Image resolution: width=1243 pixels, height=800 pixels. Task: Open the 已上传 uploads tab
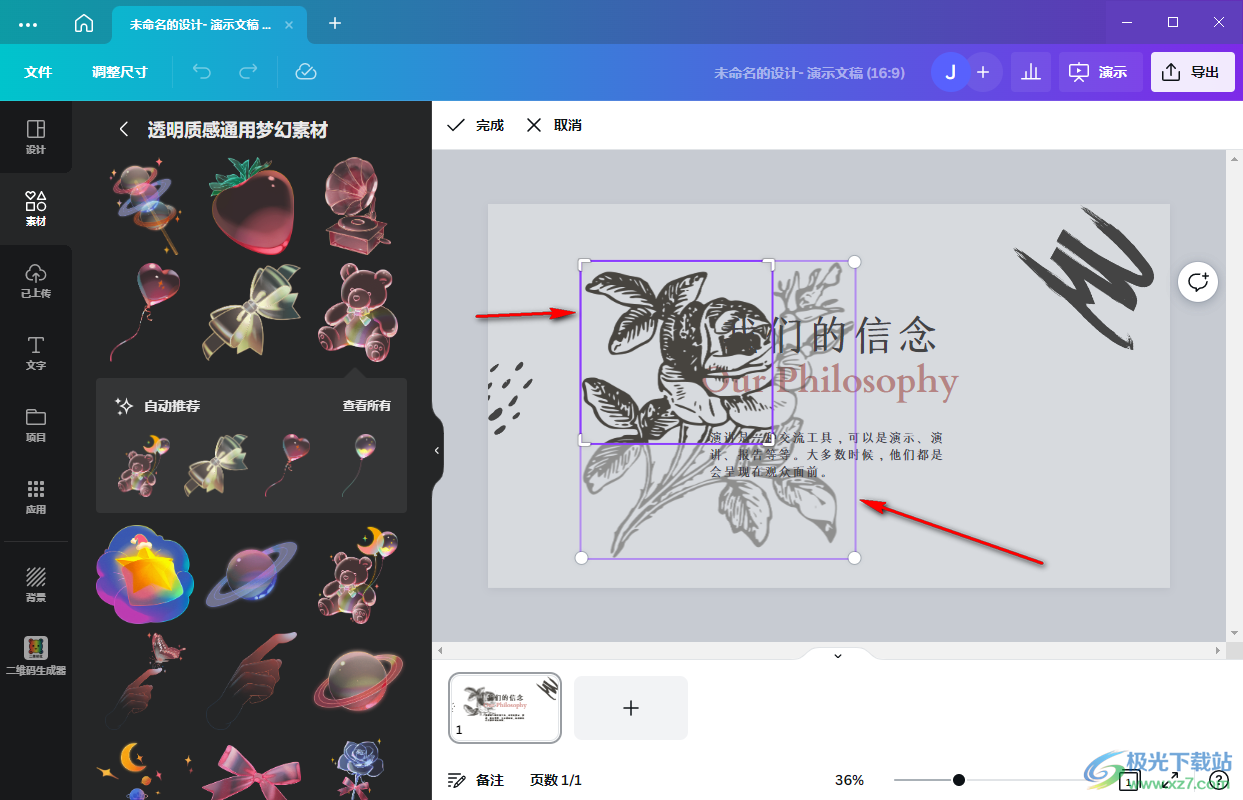click(36, 281)
